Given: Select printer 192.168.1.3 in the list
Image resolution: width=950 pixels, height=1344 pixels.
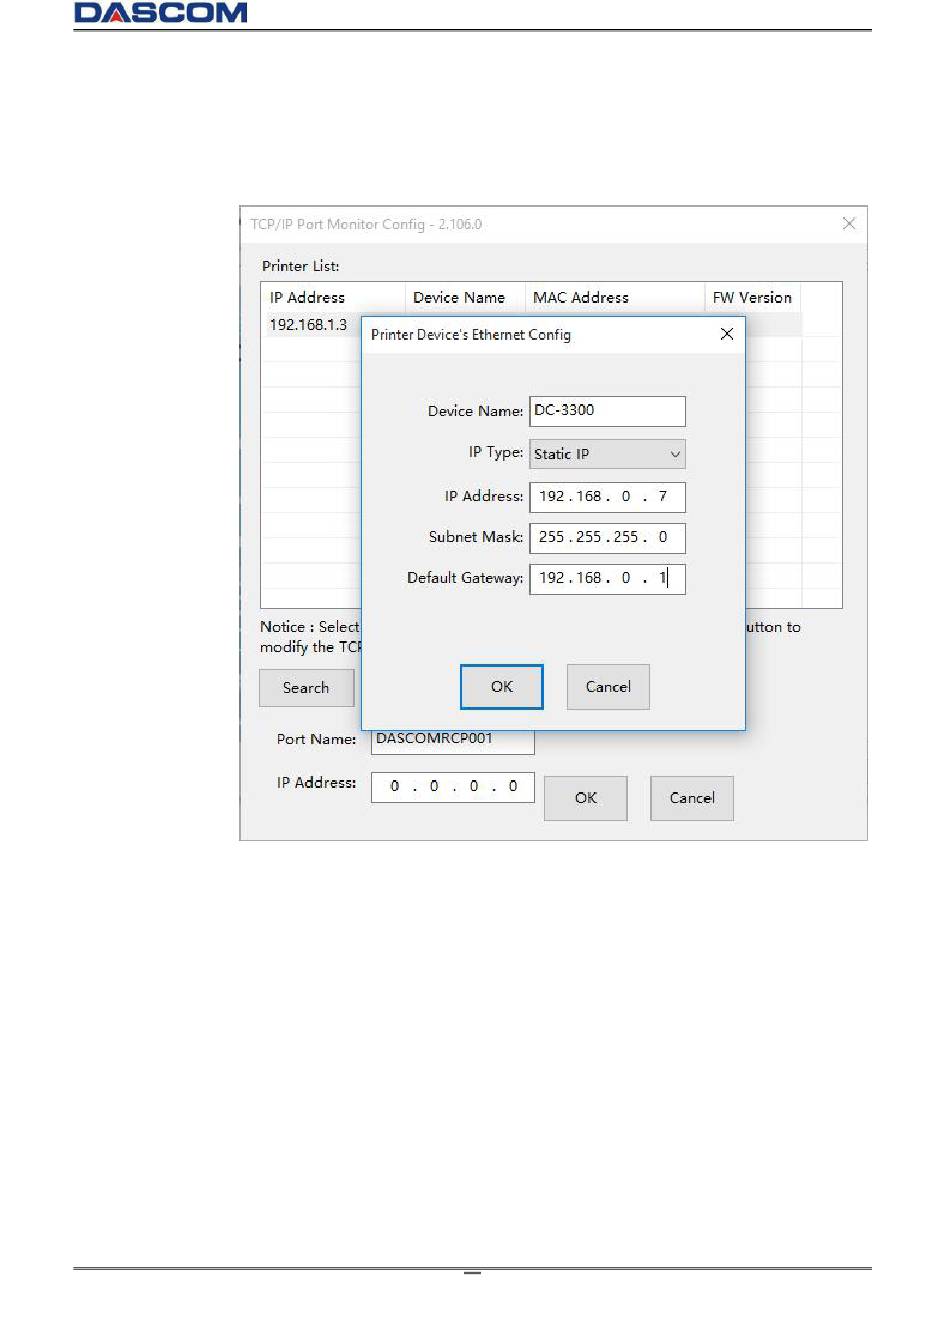Looking at the screenshot, I should coord(308,325).
